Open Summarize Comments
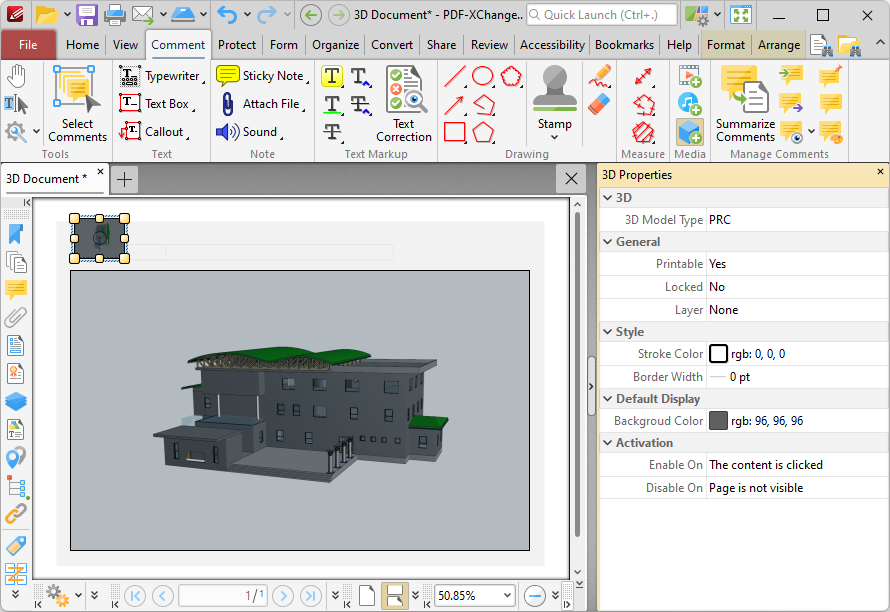The height and width of the screenshot is (612, 890). [x=745, y=104]
